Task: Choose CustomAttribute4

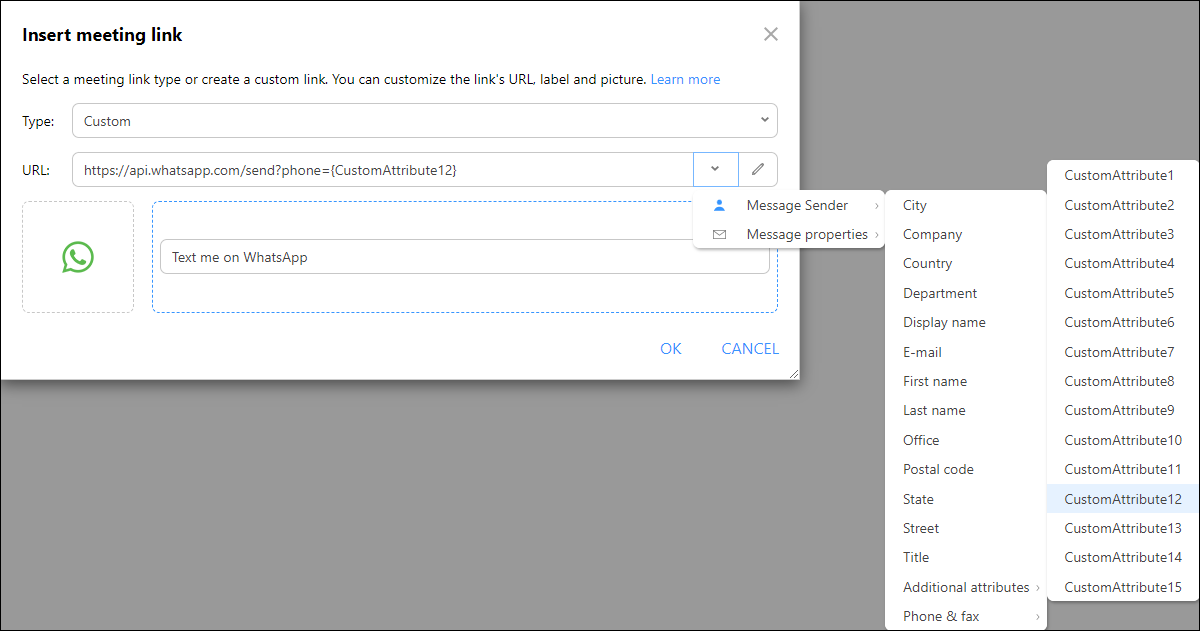Action: pyautogui.click(x=1123, y=263)
